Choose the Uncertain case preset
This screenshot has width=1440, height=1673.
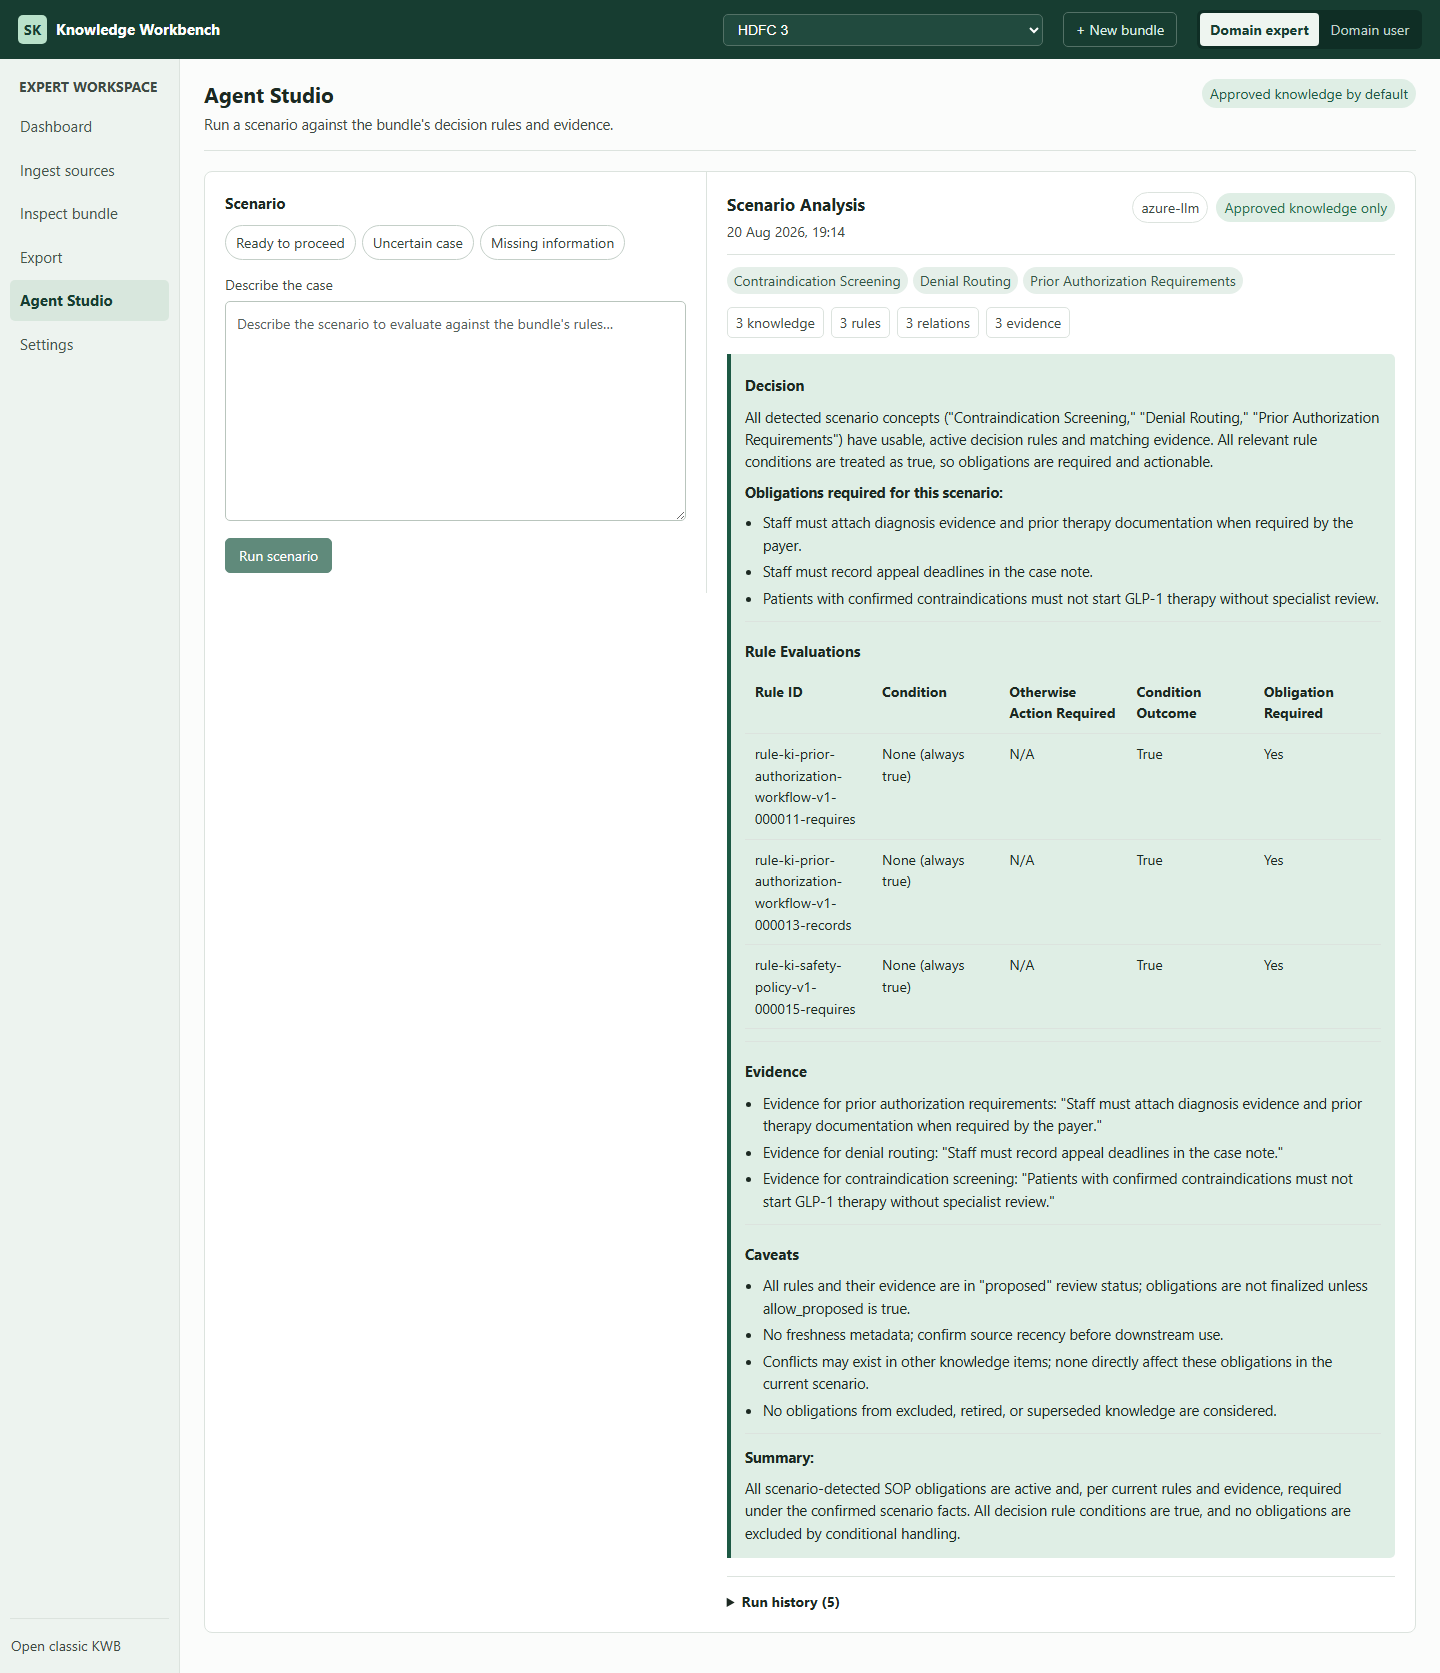[418, 243]
